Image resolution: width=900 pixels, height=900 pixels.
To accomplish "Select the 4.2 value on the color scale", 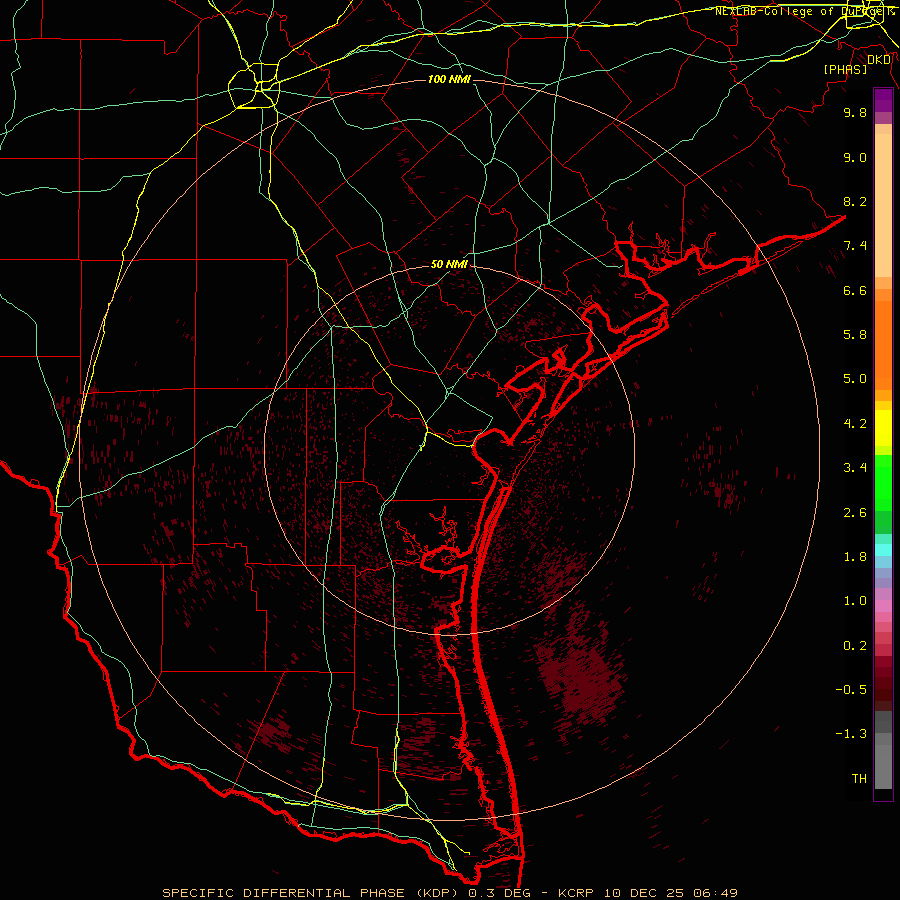I will 855,424.
